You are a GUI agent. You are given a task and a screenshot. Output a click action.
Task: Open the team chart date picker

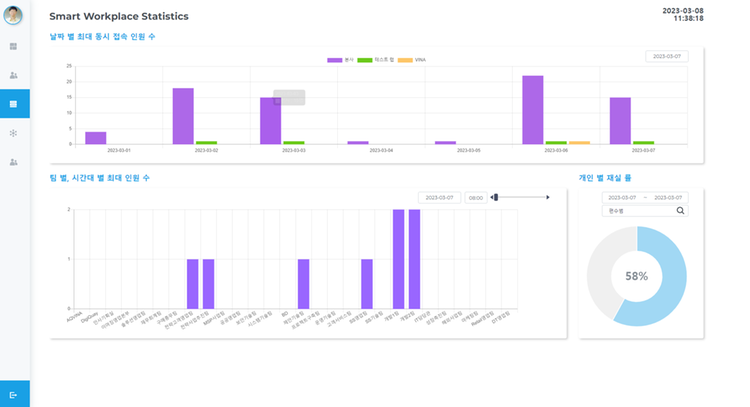point(439,198)
